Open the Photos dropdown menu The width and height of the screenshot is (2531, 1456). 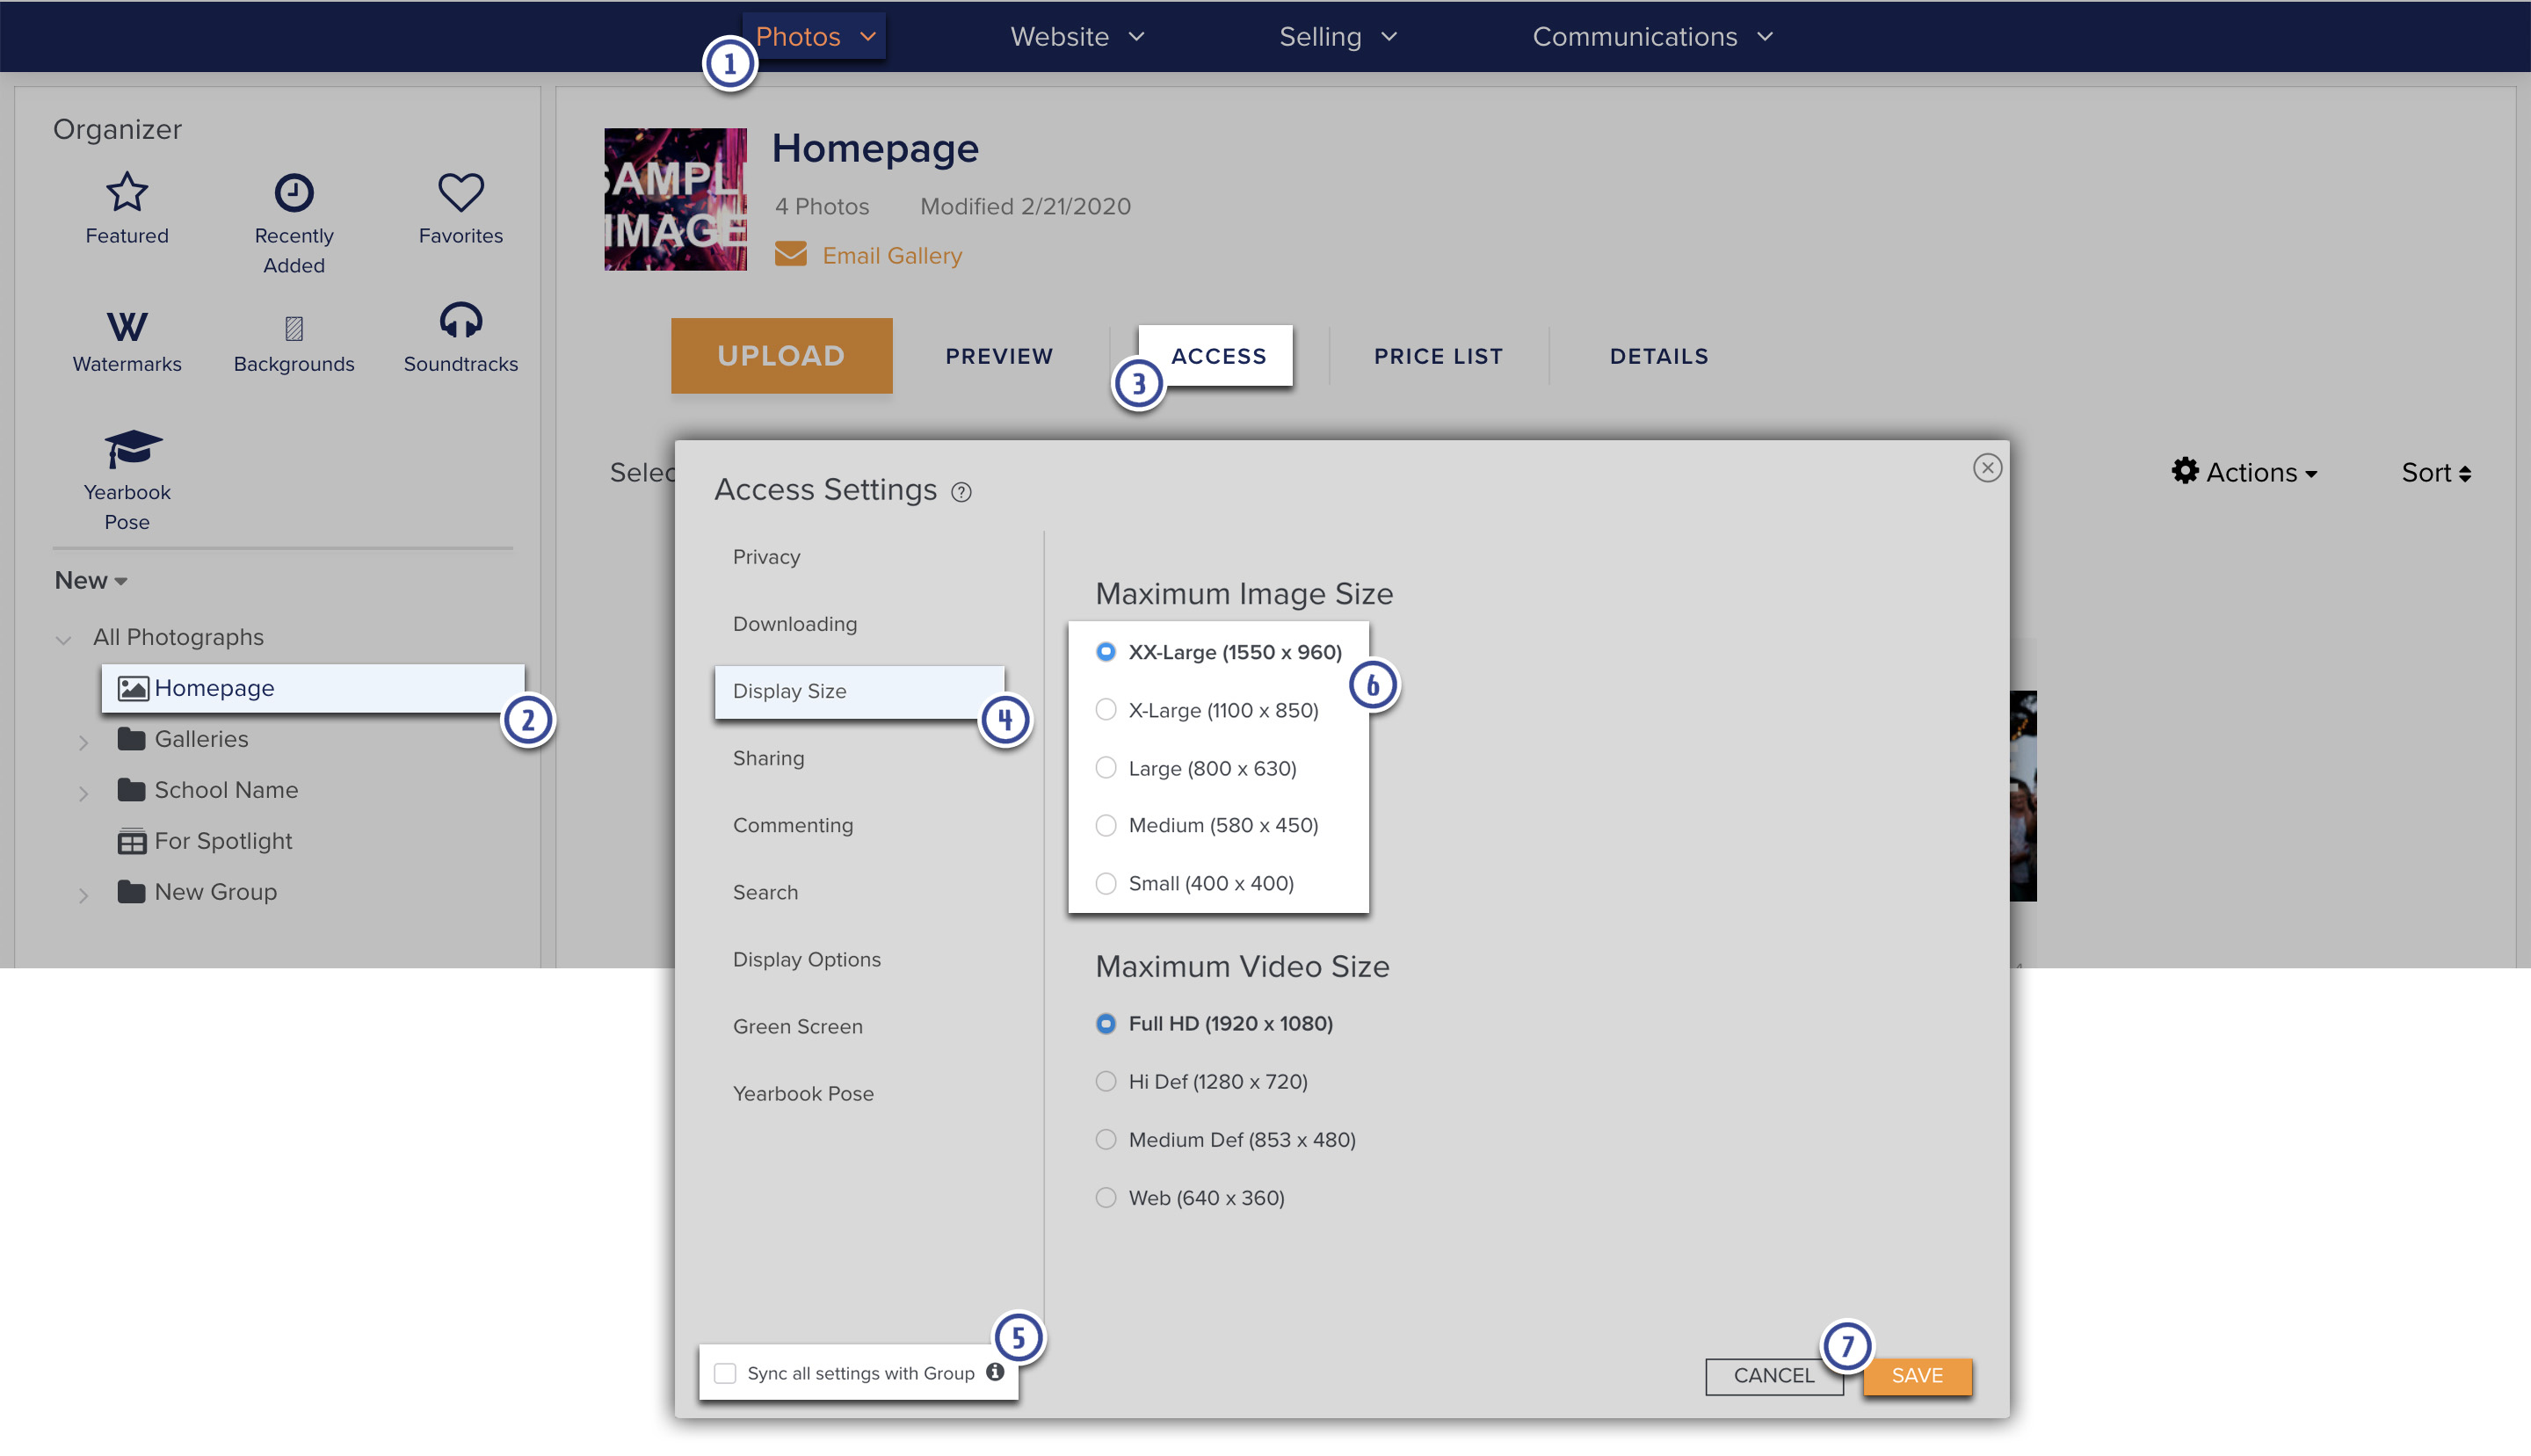pyautogui.click(x=814, y=36)
